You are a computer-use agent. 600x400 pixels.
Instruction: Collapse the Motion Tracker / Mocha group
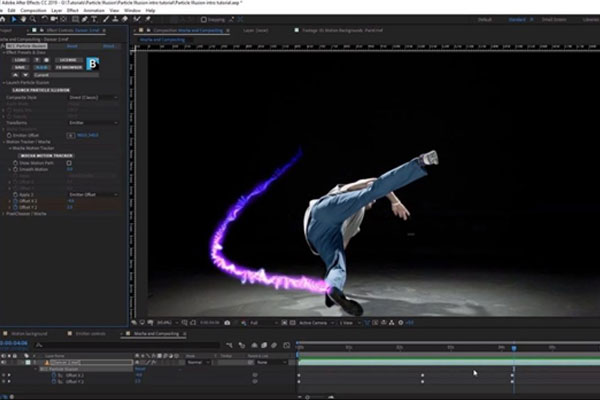(x=3, y=142)
